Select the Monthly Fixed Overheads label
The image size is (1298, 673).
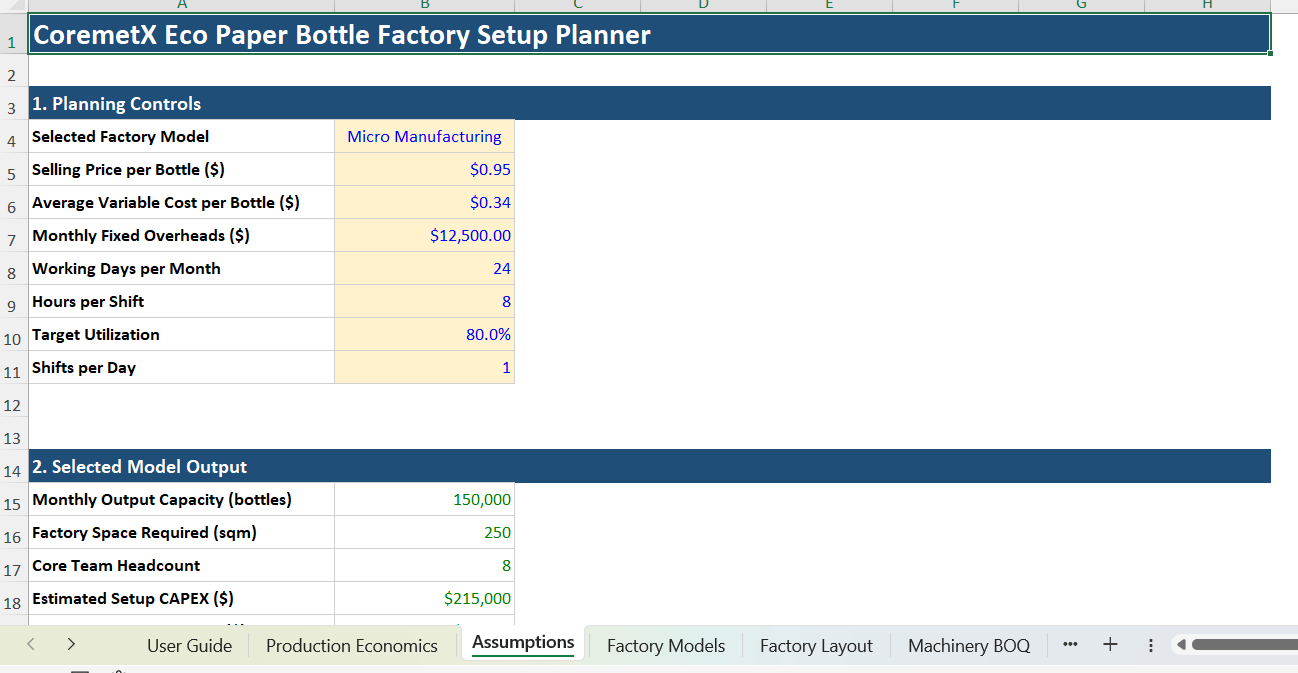[x=182, y=235]
